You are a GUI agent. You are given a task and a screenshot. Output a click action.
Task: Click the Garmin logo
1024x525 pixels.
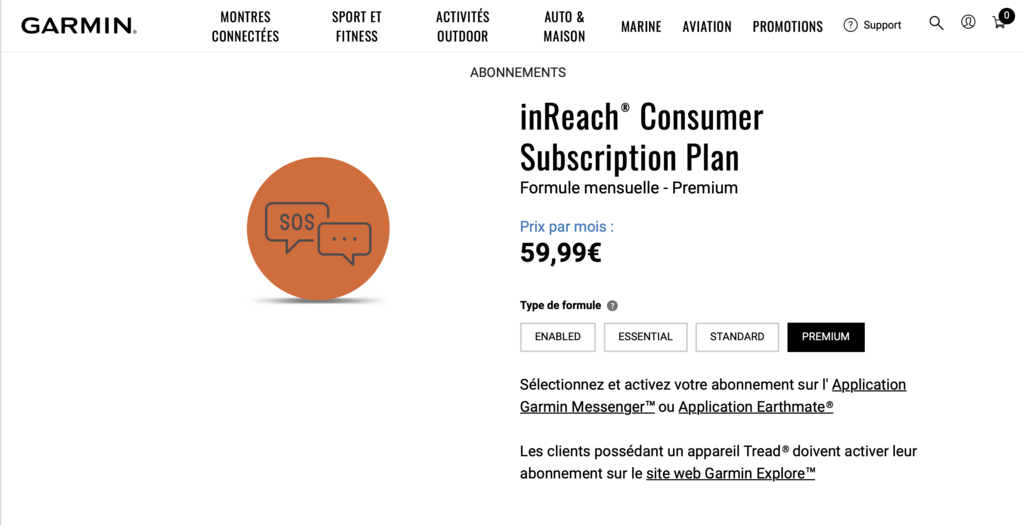coord(78,26)
